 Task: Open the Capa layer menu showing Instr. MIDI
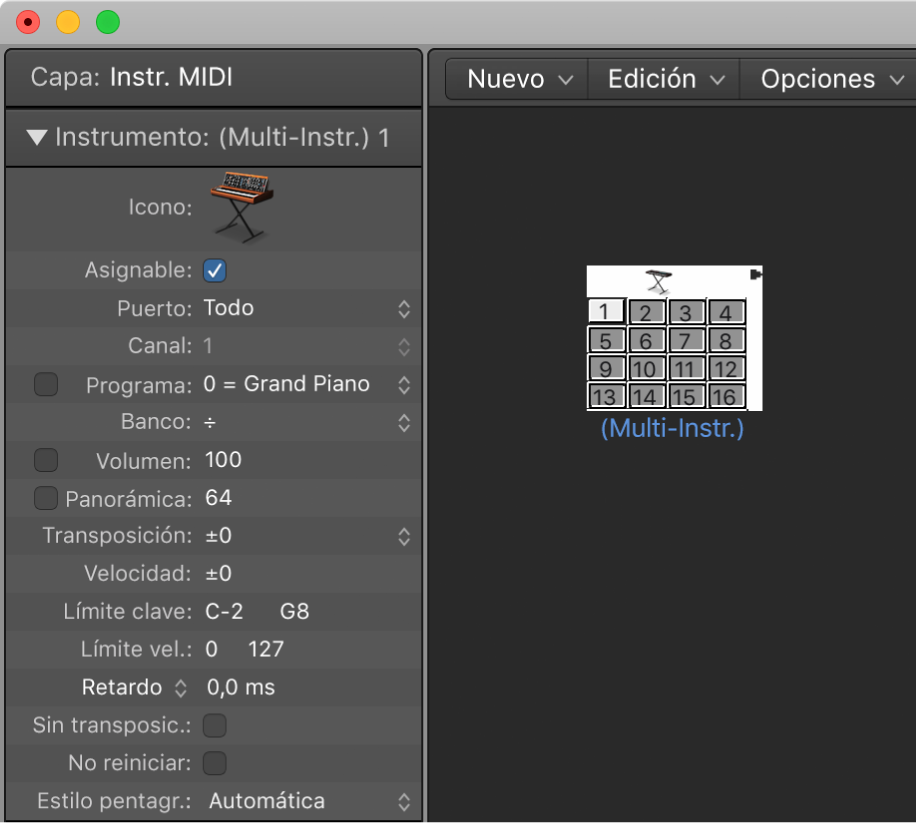[x=172, y=77]
